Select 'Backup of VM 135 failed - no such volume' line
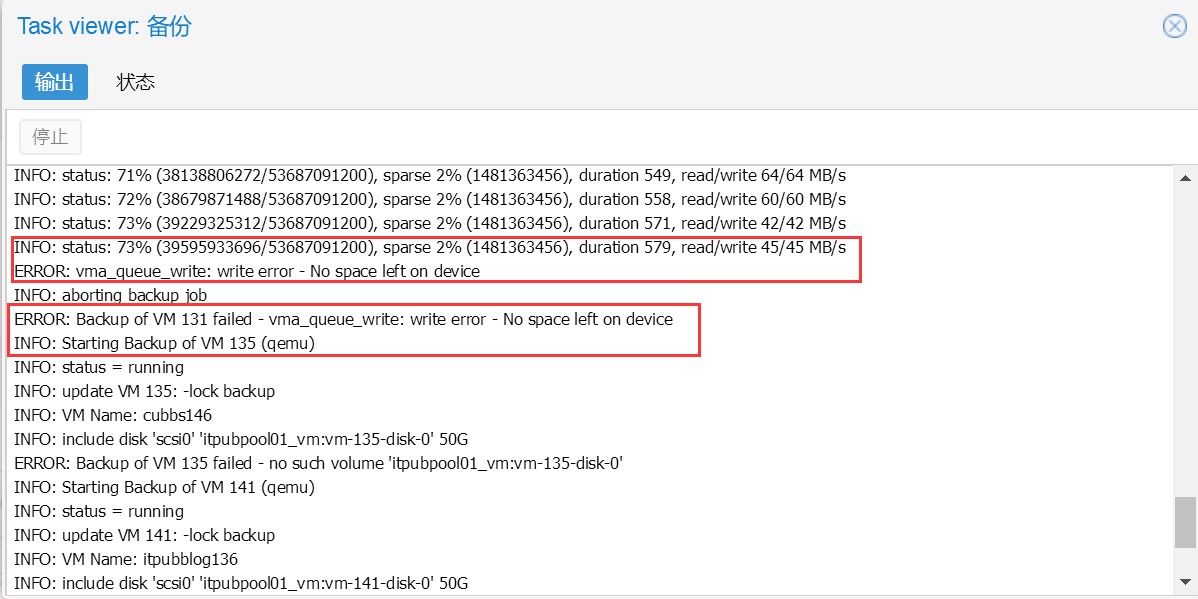Image resolution: width=1198 pixels, height=599 pixels. 319,463
